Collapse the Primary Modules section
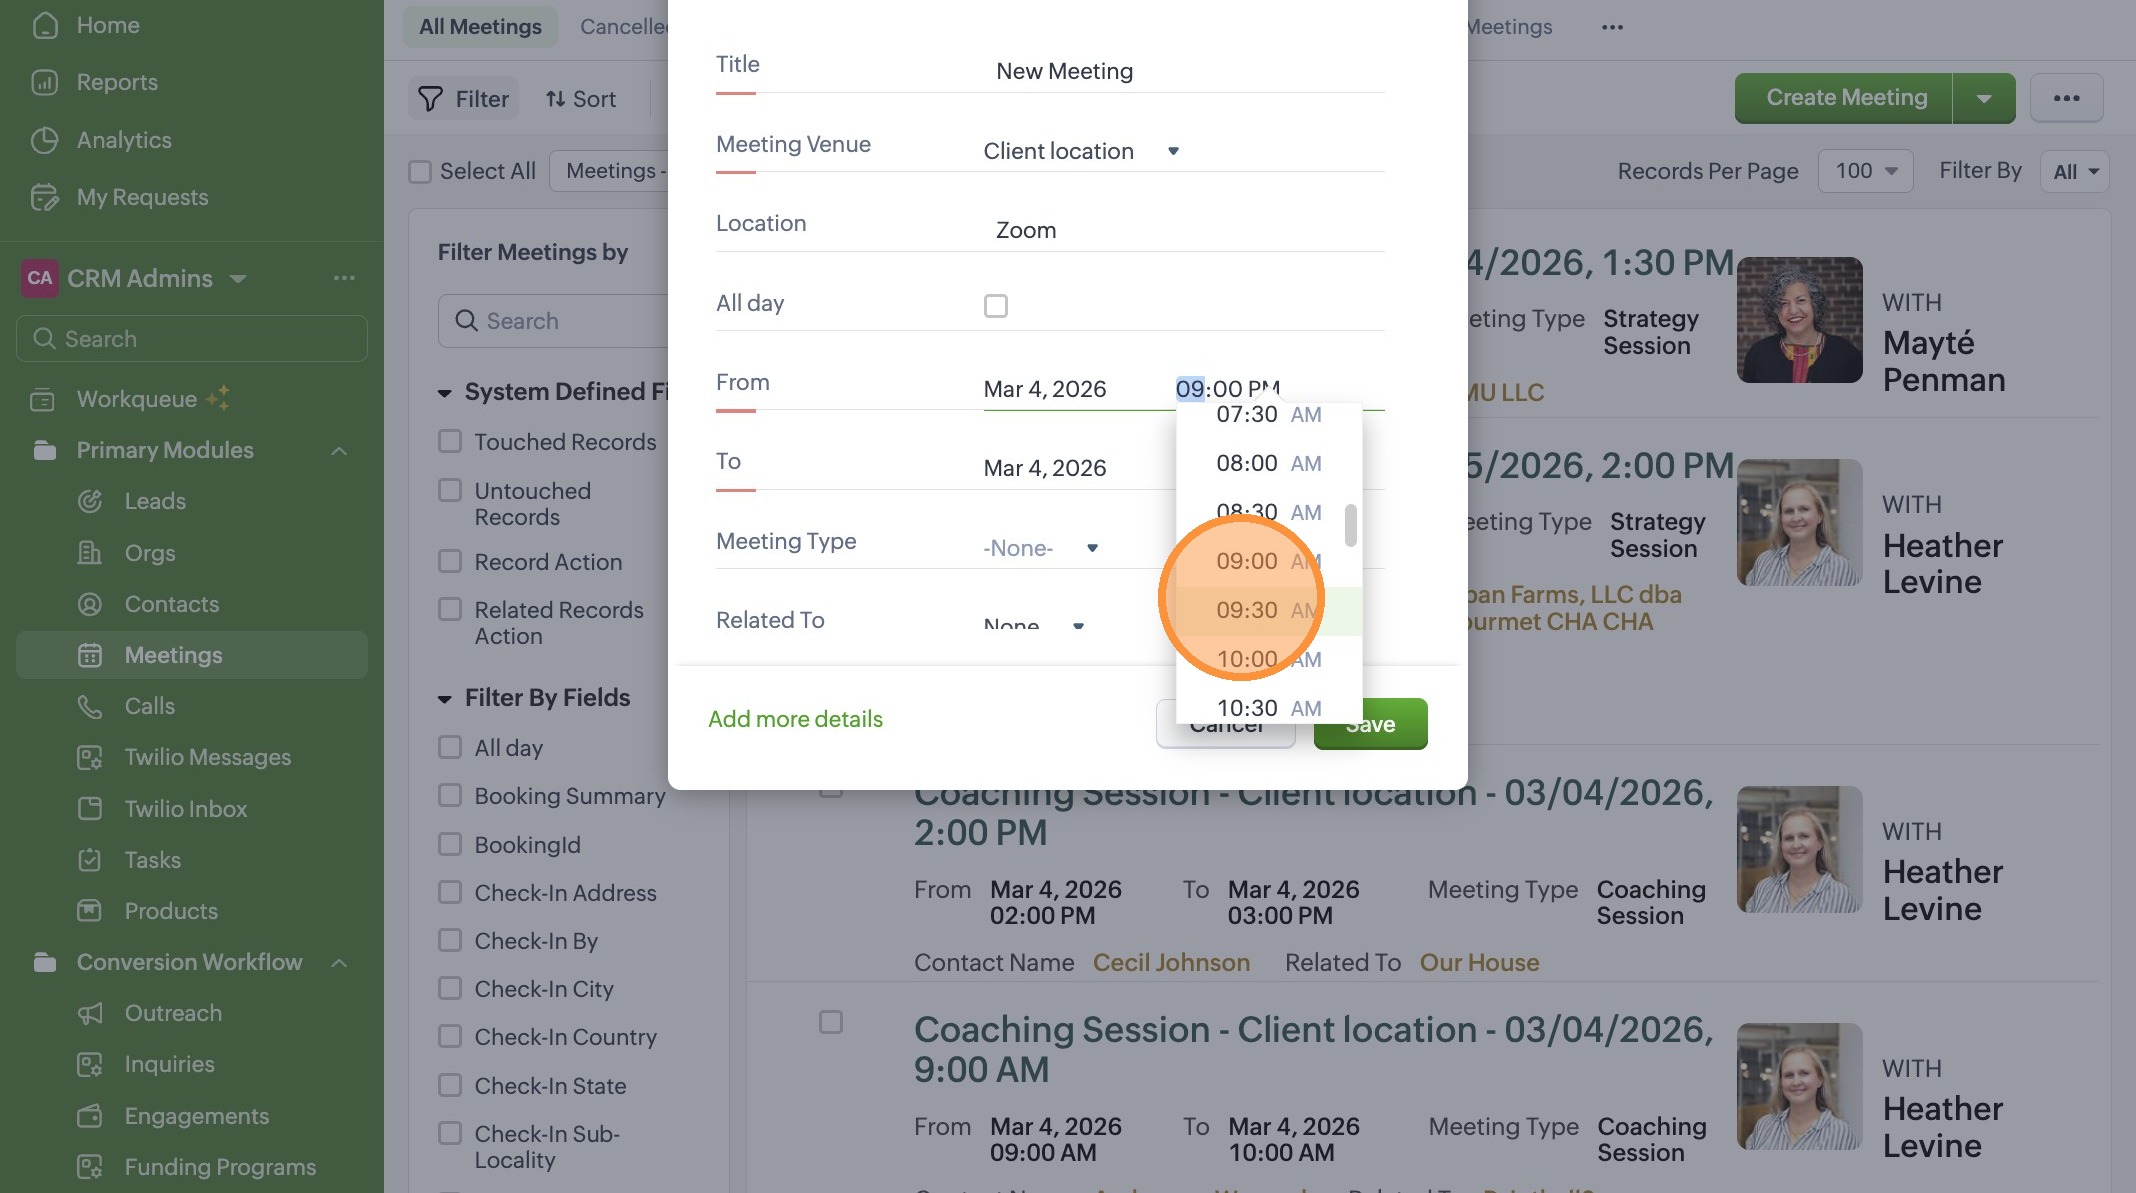The image size is (2136, 1193). [x=339, y=451]
